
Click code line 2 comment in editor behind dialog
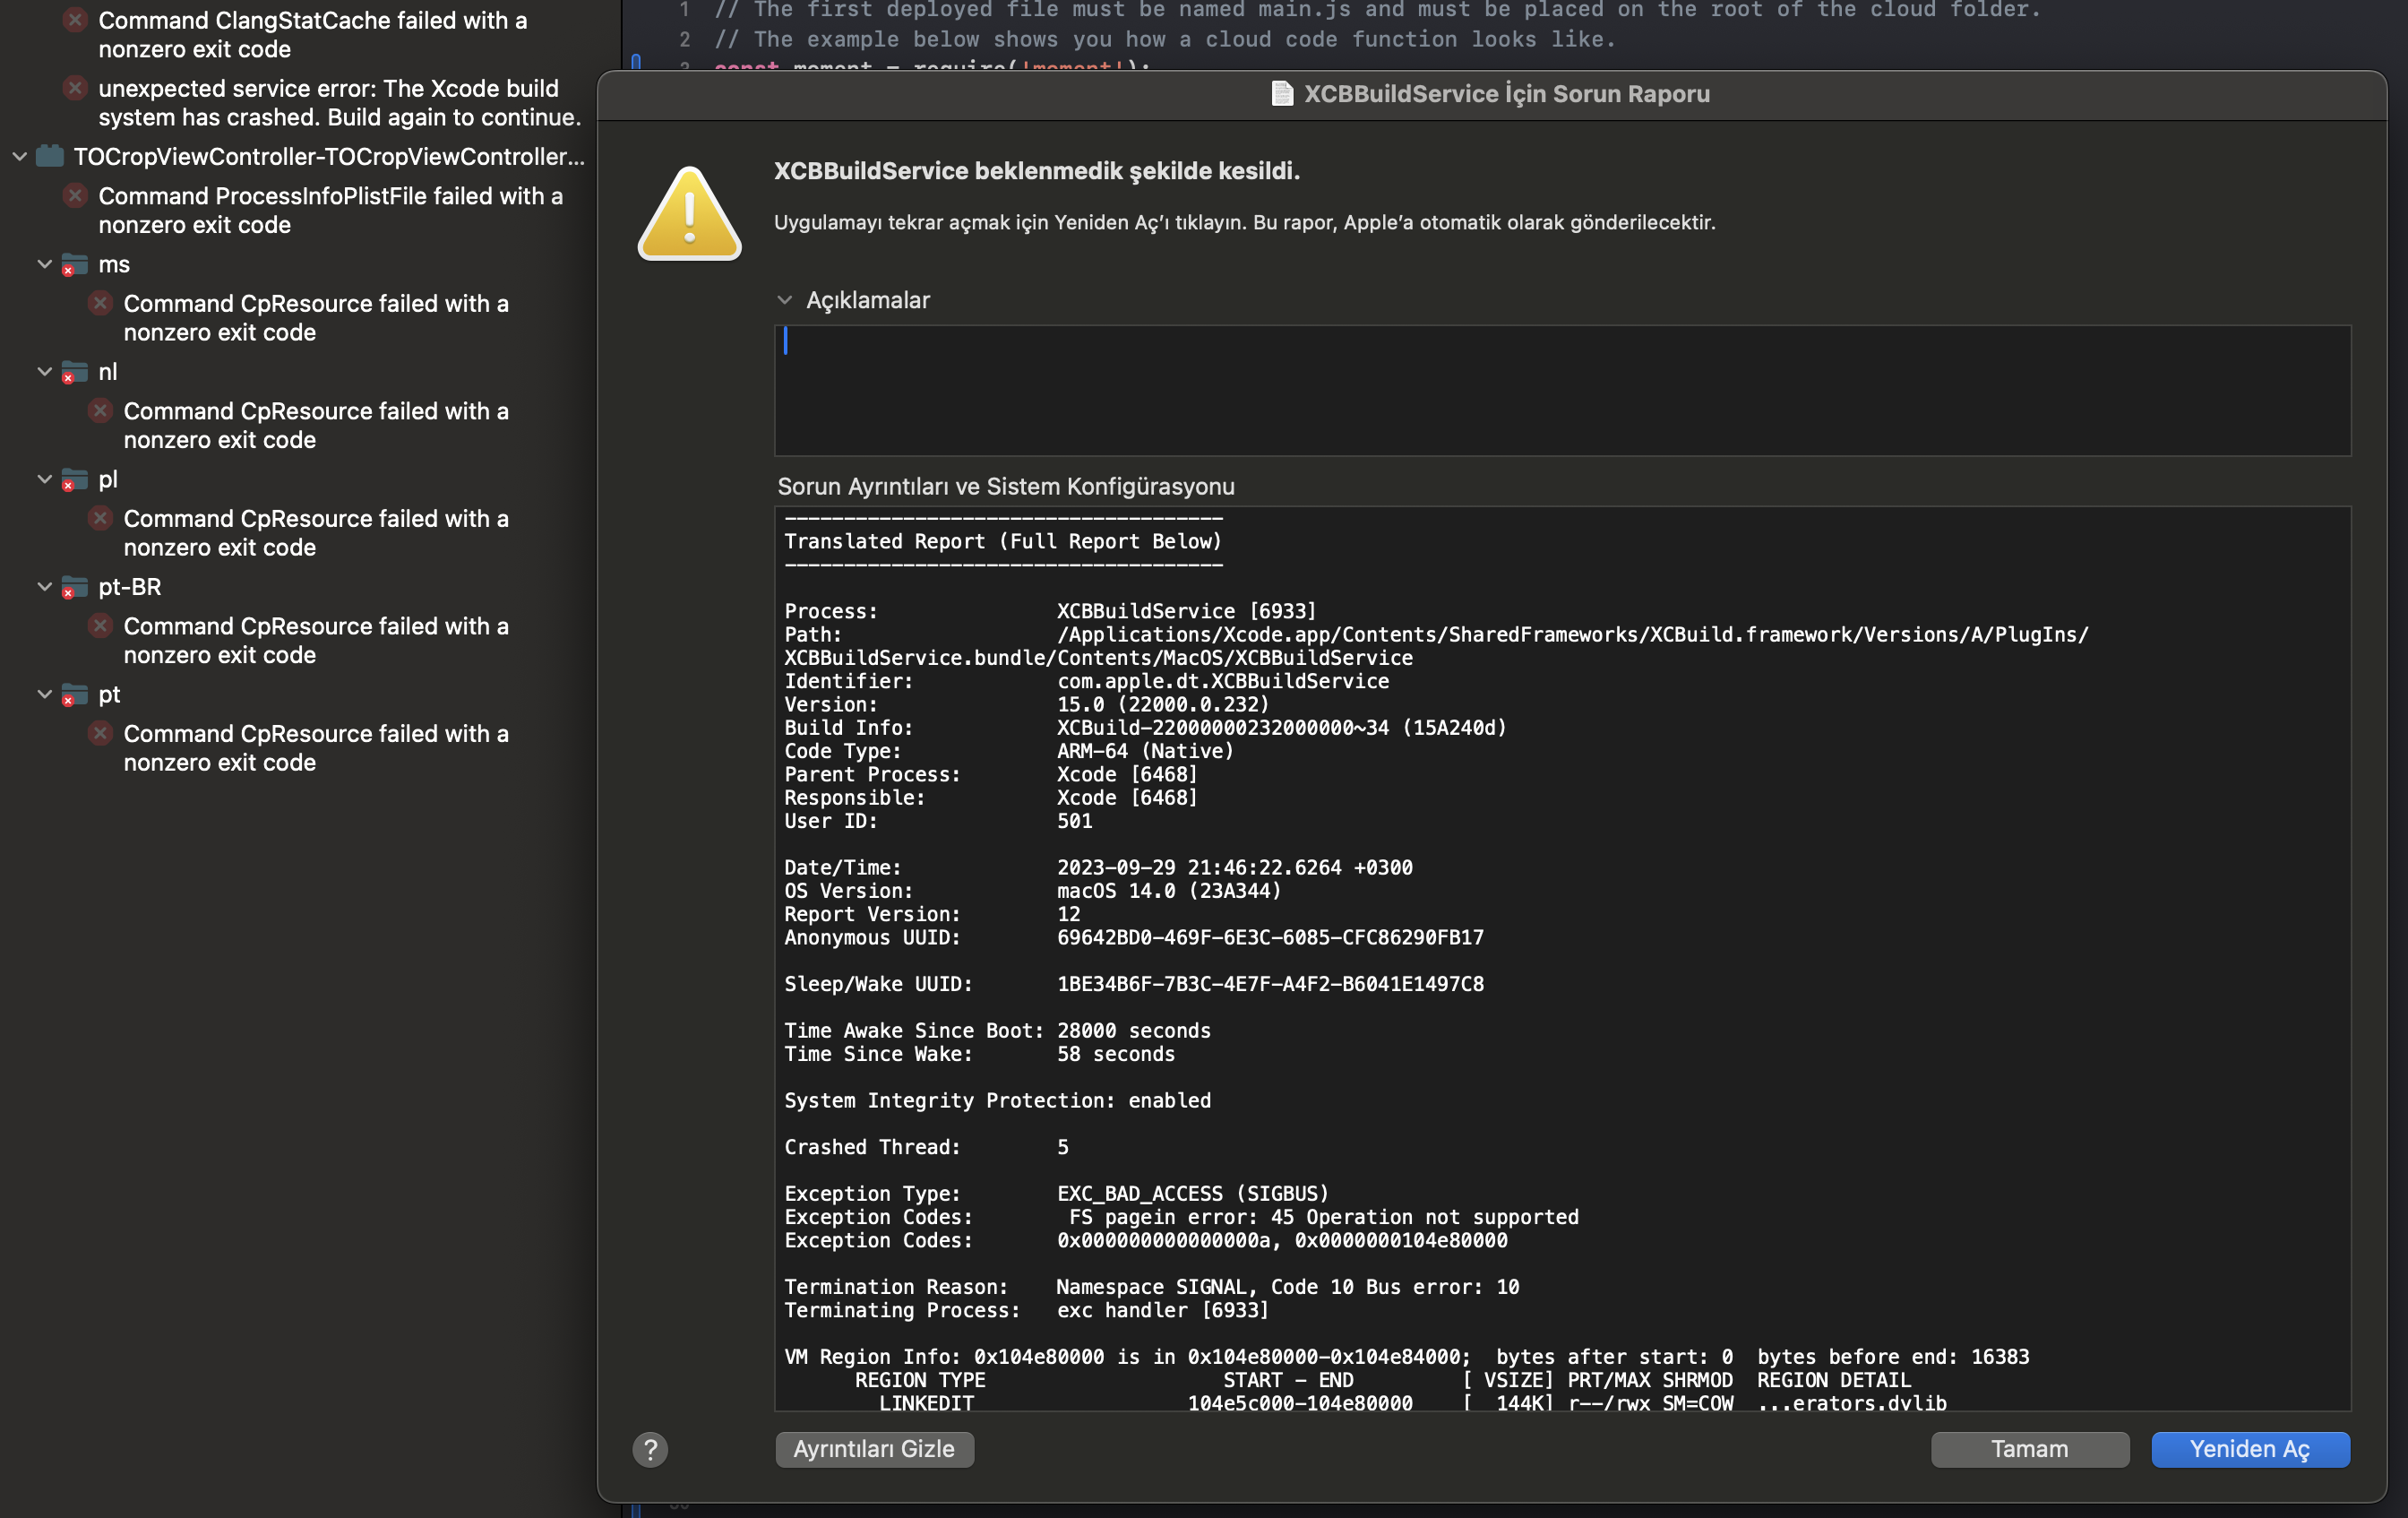tap(1165, 39)
